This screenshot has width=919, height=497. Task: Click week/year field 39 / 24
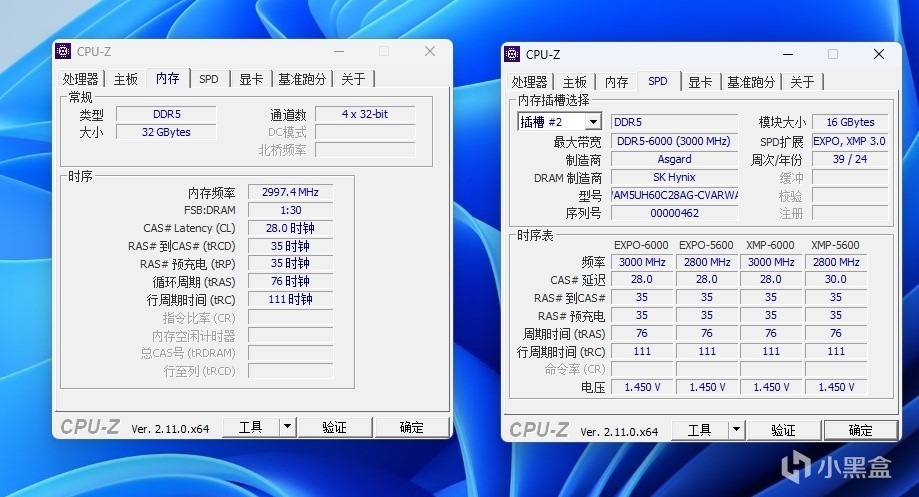[850, 159]
